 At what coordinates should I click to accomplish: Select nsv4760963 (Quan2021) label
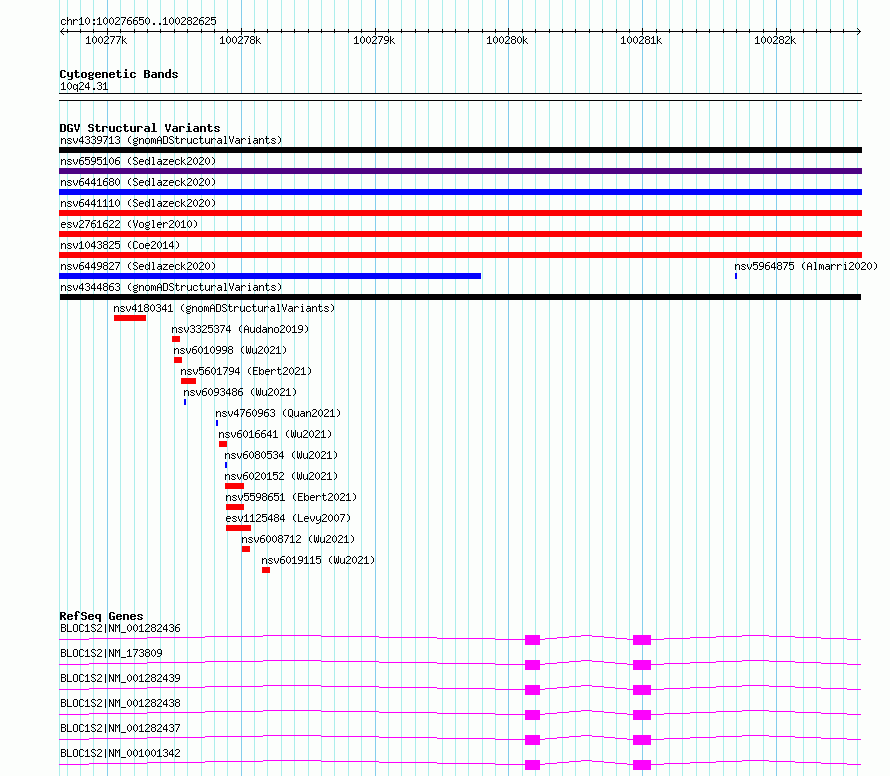click(278, 413)
